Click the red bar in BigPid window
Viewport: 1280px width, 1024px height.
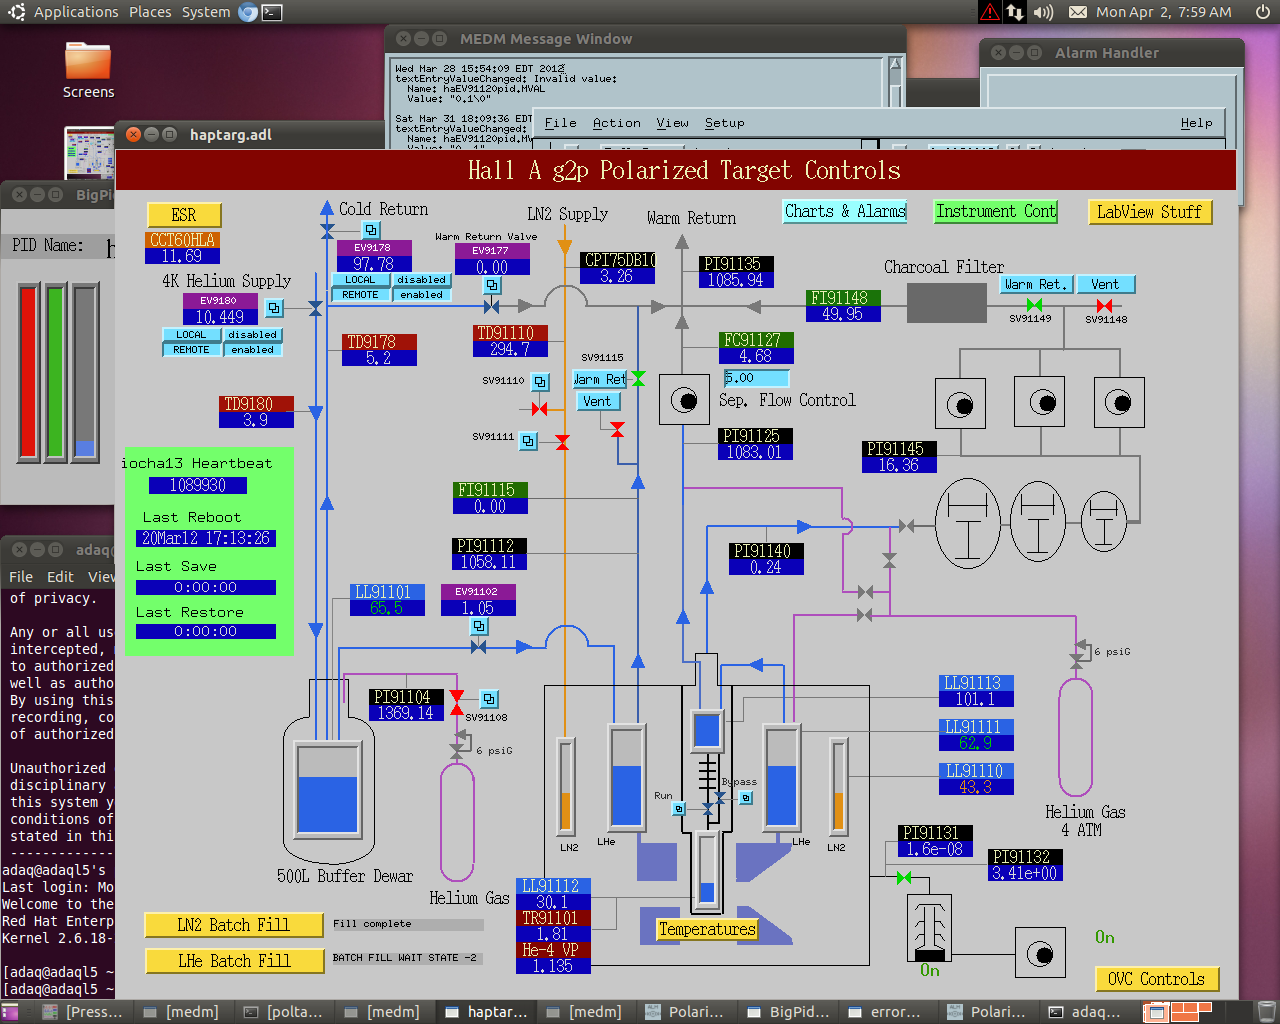tap(28, 372)
